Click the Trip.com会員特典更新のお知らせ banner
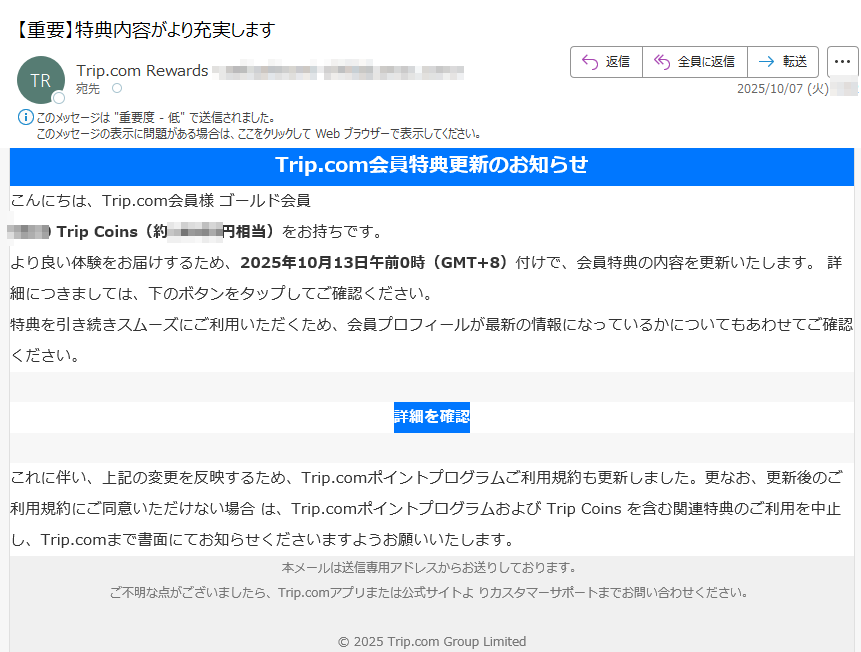Viewport: 861px width, 652px height. [431, 165]
